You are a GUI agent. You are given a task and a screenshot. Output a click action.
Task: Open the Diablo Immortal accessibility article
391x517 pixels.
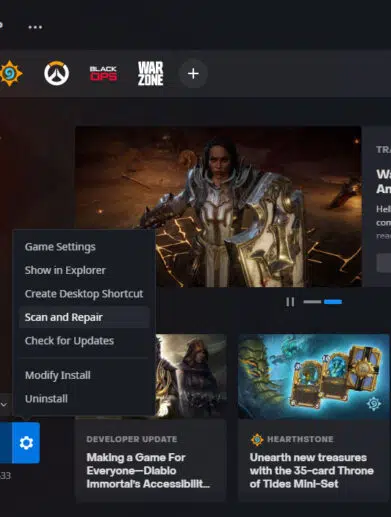[x=148, y=471]
